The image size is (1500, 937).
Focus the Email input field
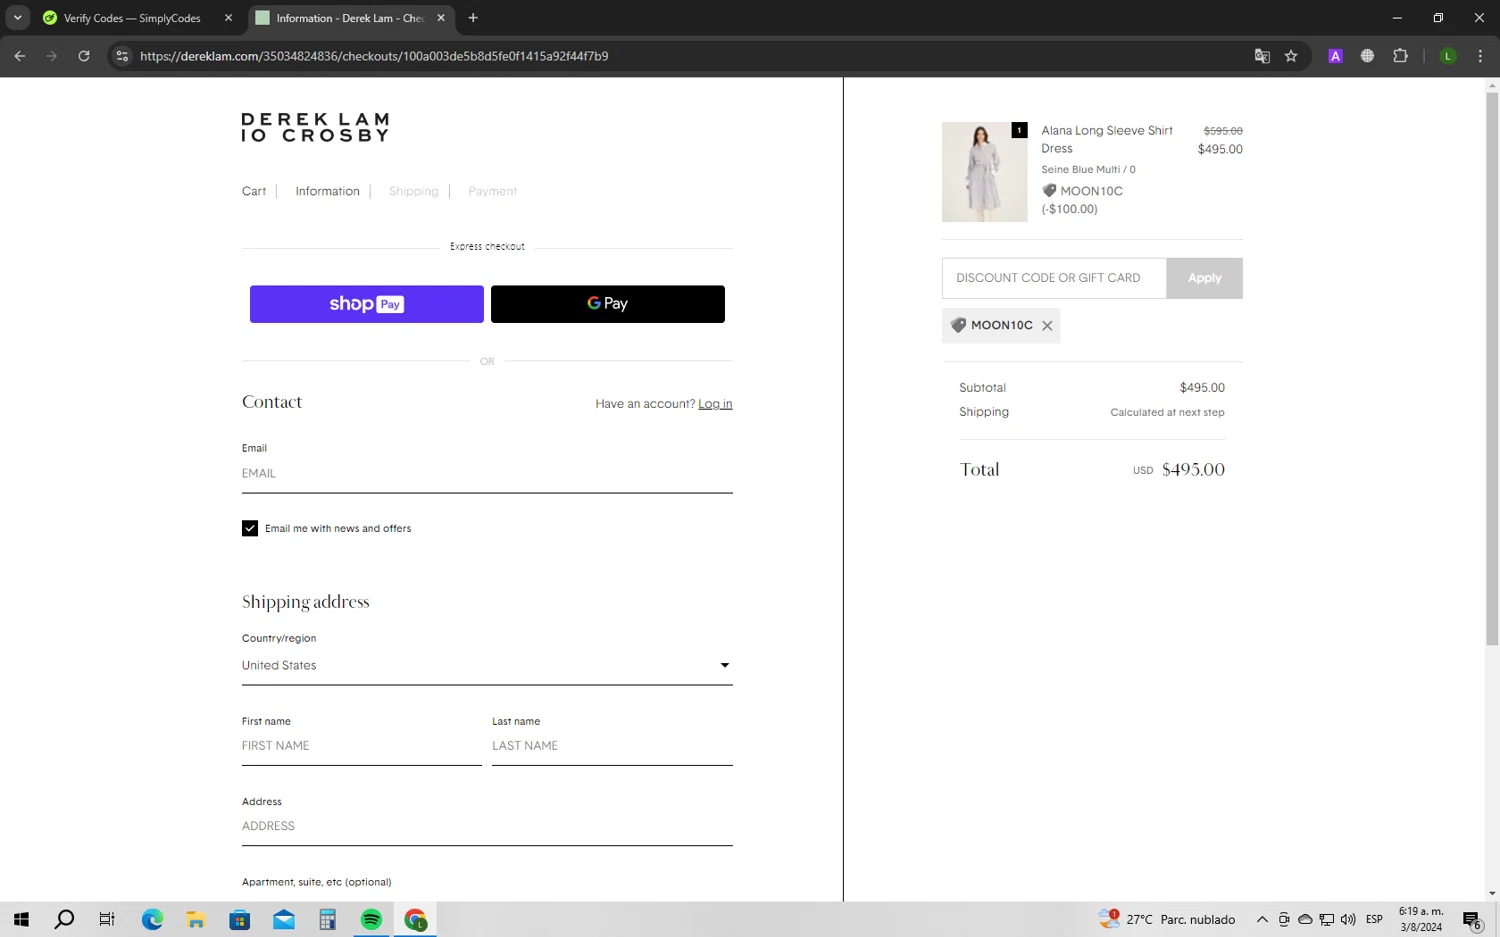(487, 474)
